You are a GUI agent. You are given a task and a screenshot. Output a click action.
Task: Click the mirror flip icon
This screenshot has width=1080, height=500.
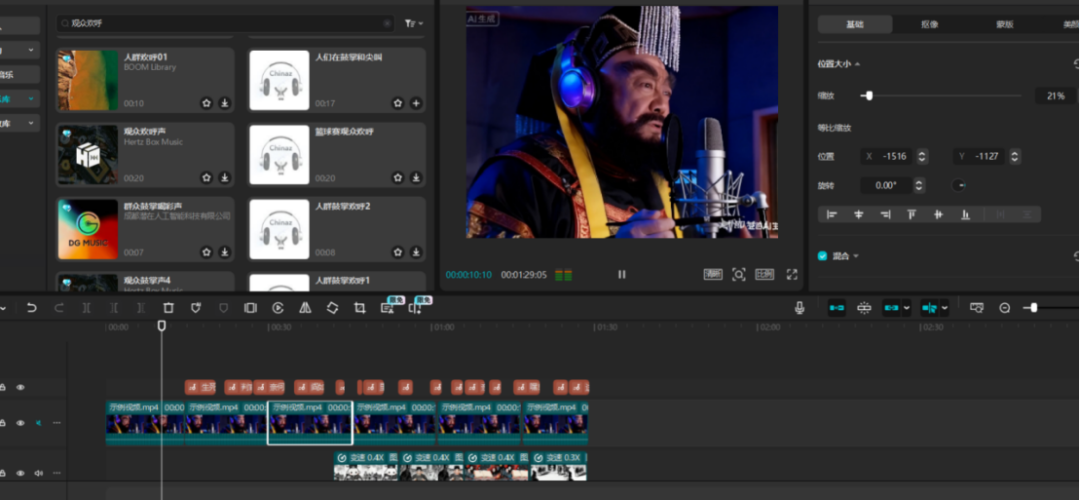tap(305, 308)
